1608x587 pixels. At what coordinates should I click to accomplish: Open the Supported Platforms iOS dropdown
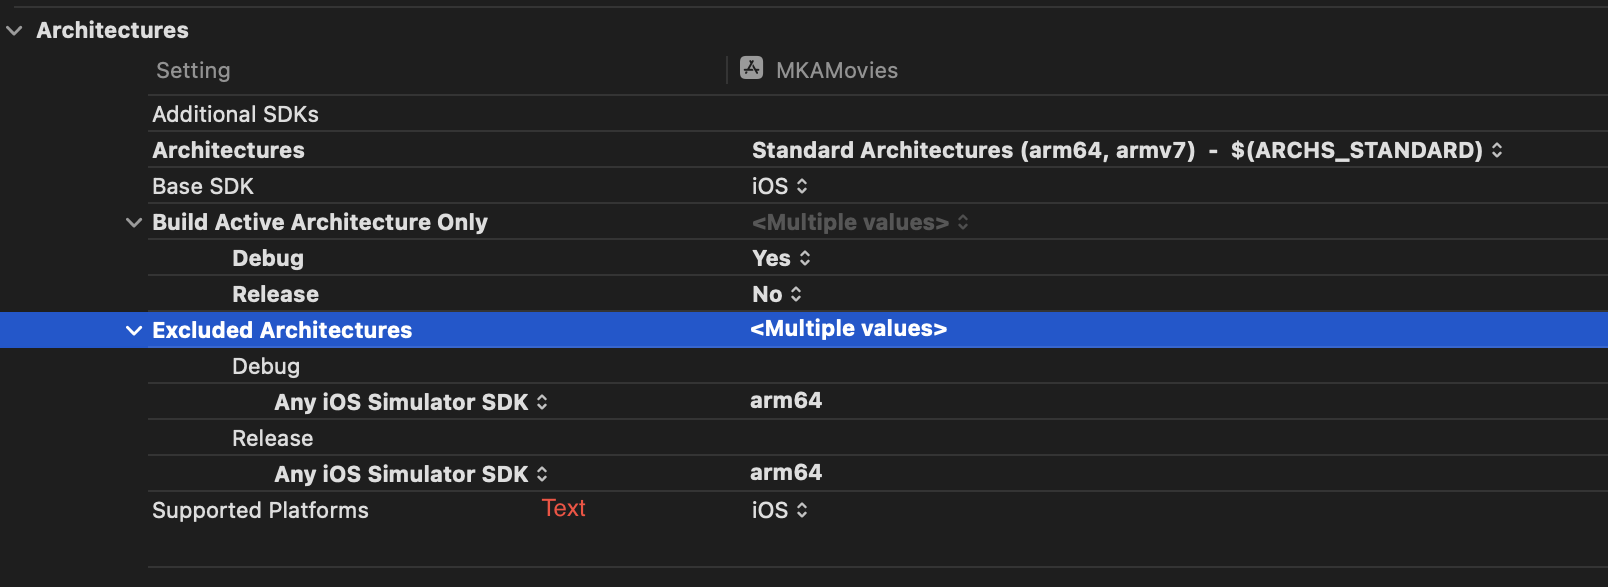coord(780,510)
